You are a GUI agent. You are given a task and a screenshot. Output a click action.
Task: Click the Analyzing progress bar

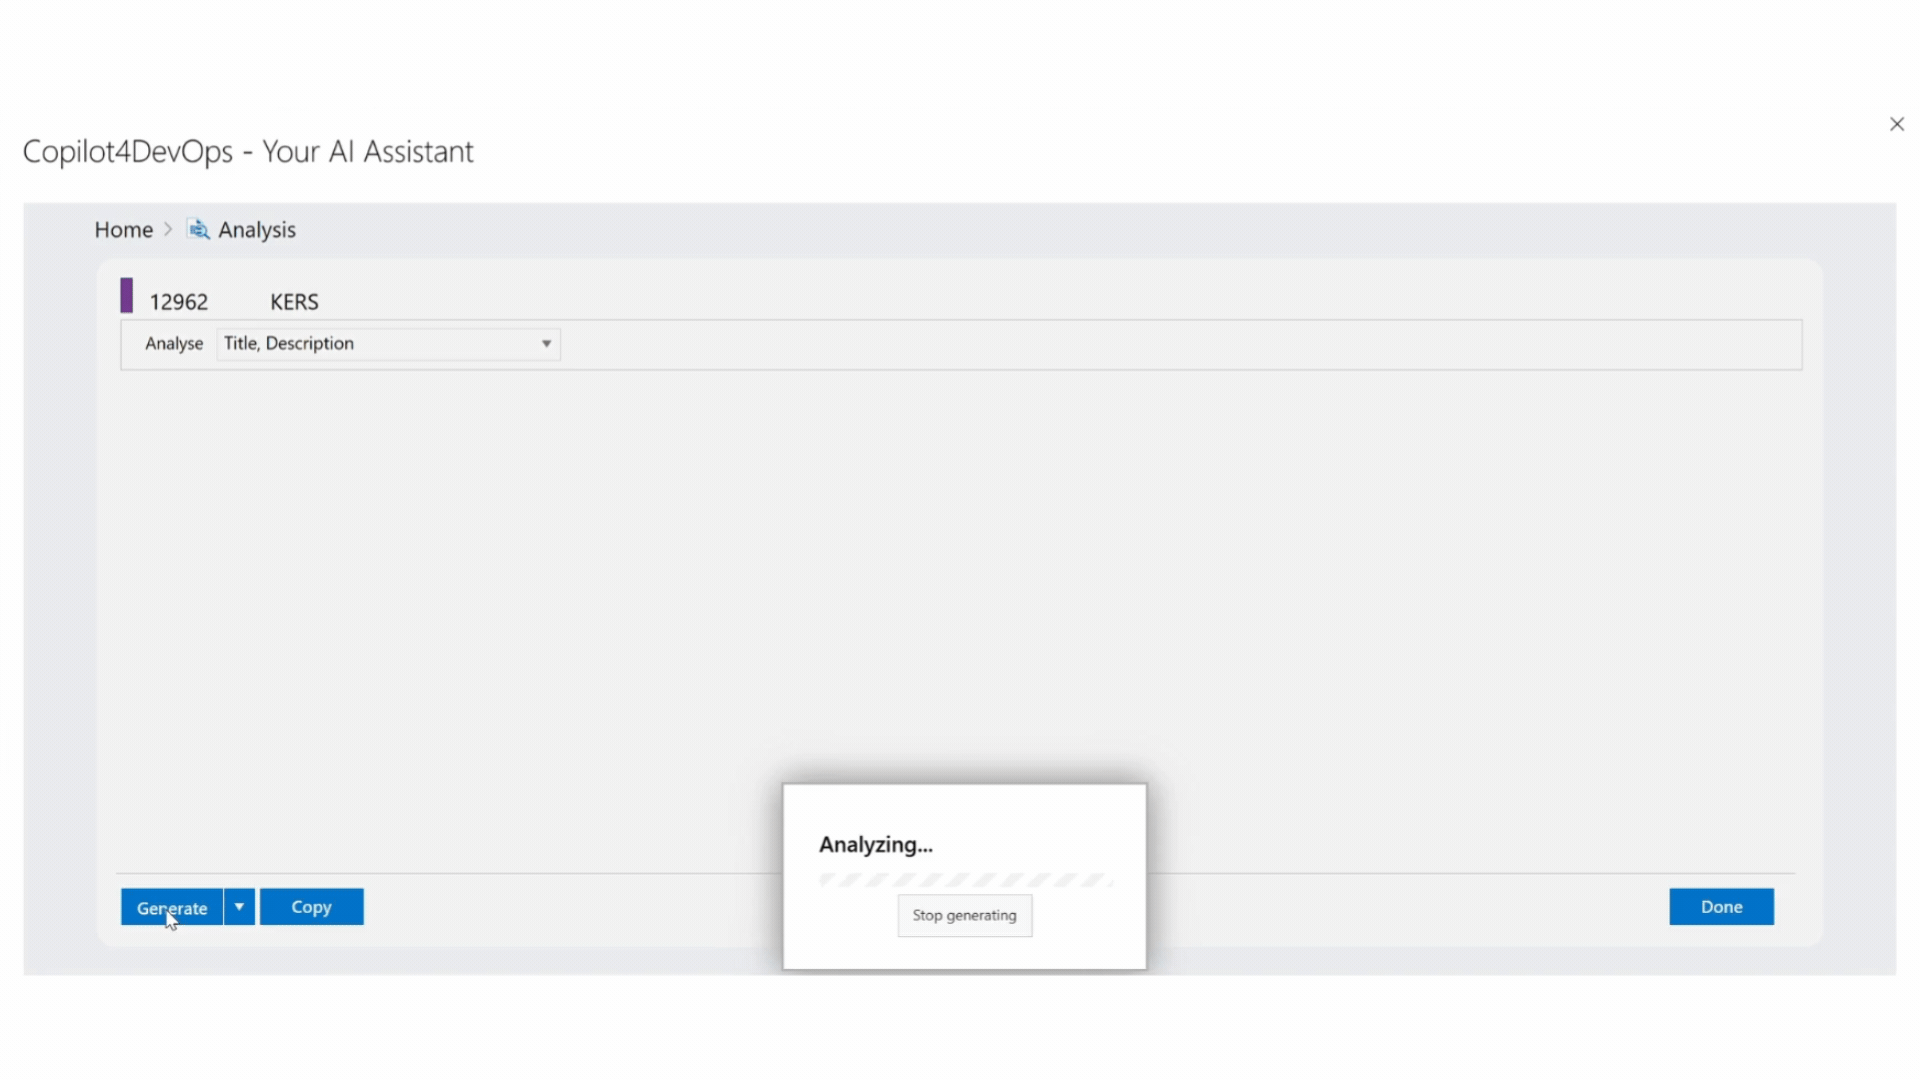(x=964, y=880)
